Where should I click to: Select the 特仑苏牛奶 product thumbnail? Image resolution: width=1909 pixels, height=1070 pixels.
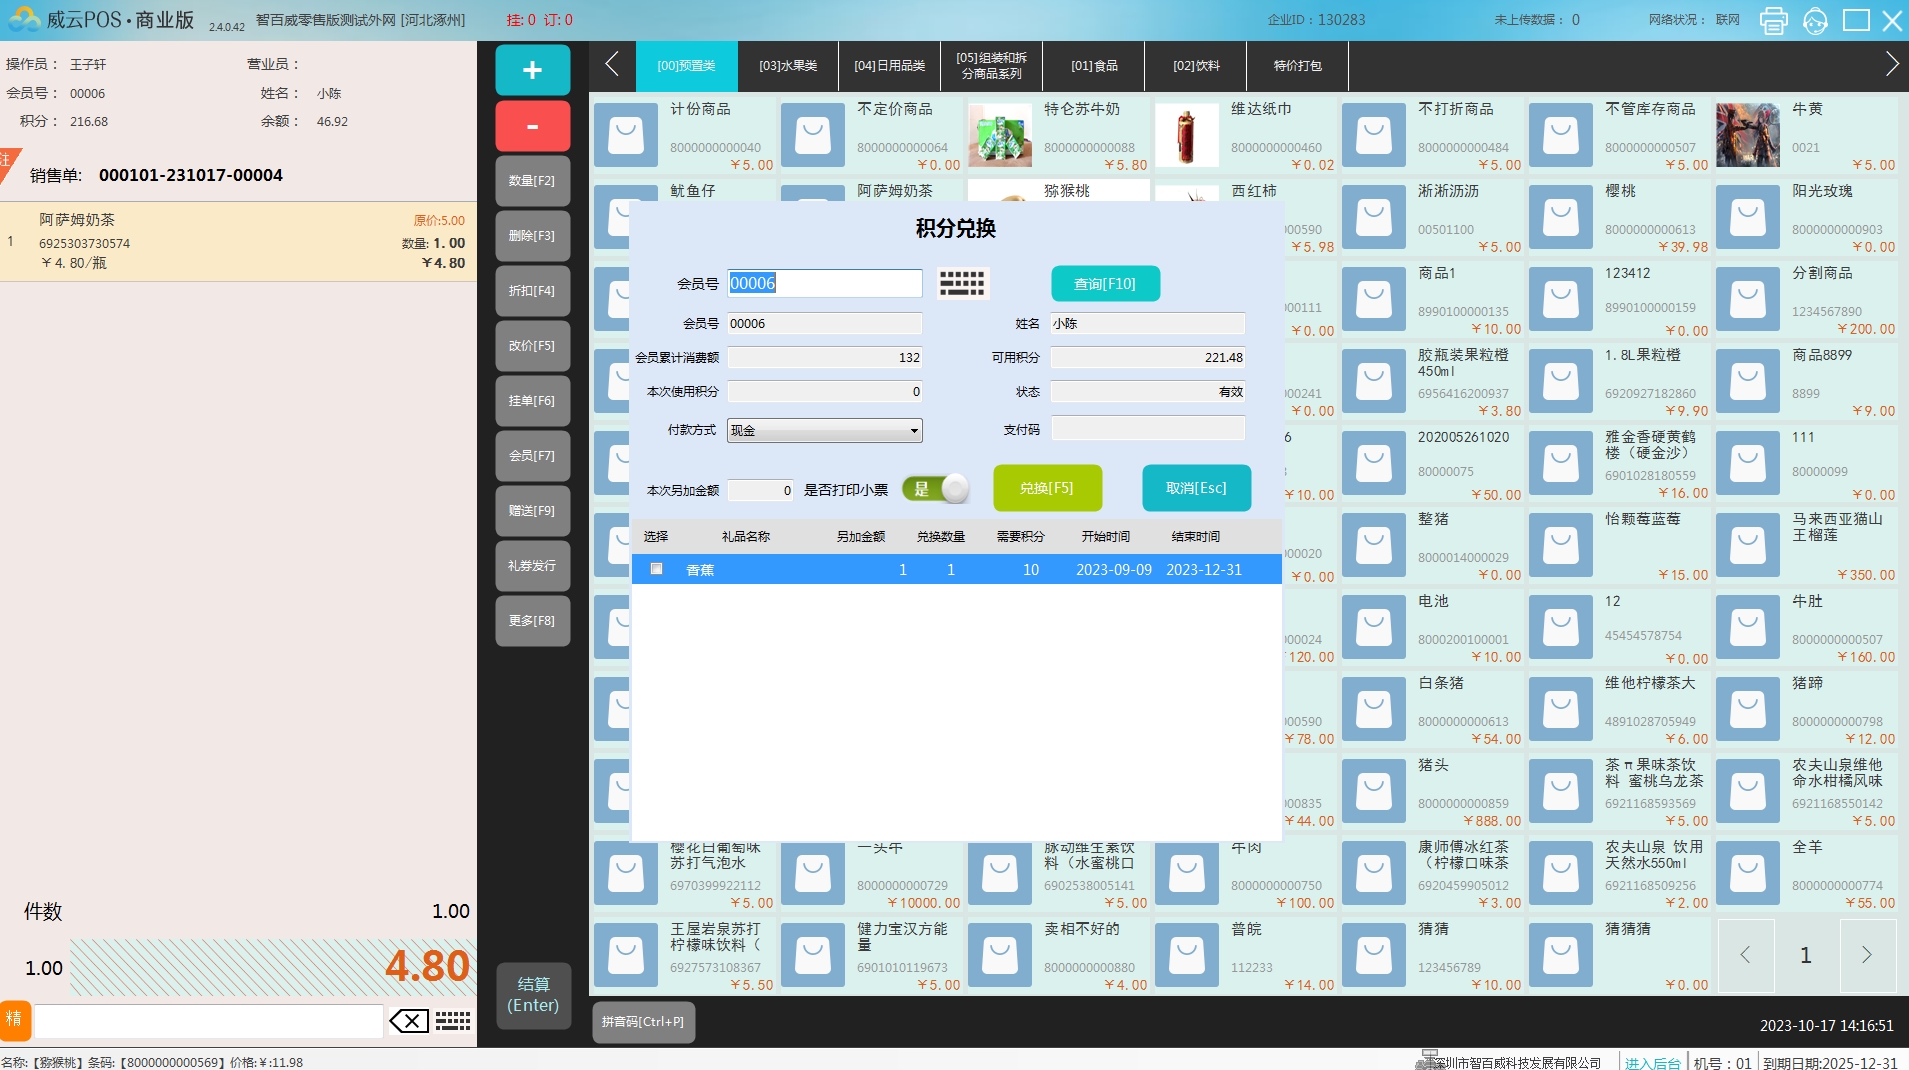click(x=1000, y=135)
